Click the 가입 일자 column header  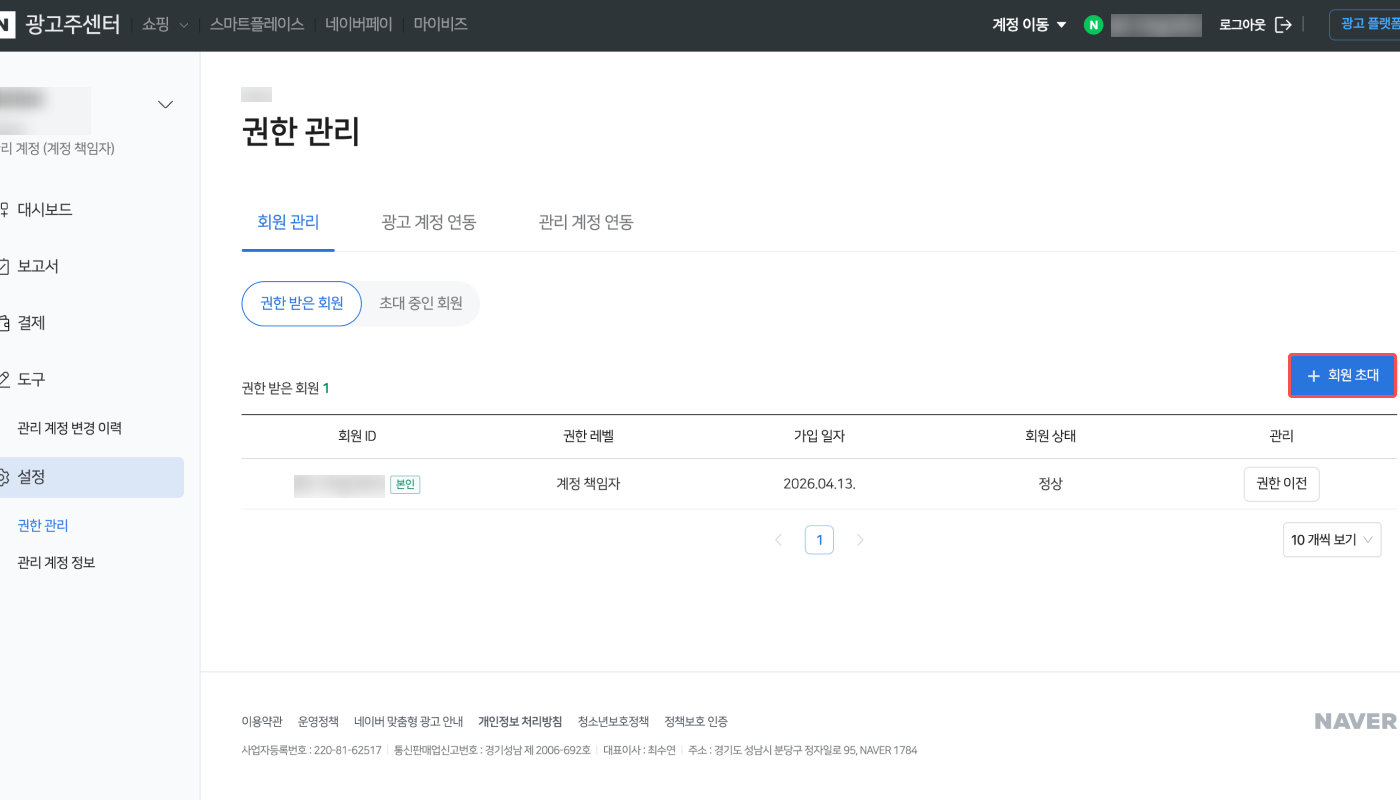coord(819,436)
